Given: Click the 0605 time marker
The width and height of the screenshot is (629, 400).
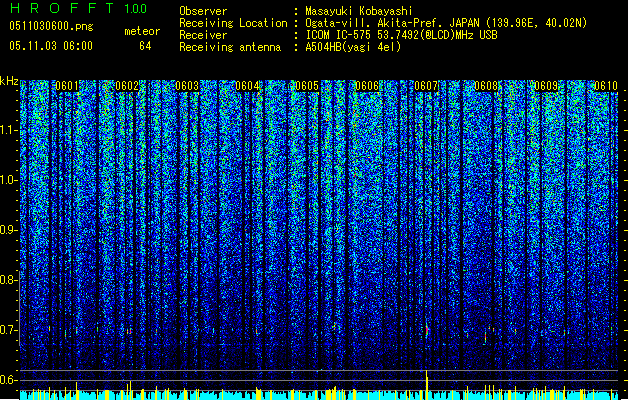Looking at the screenshot, I should 307,86.
